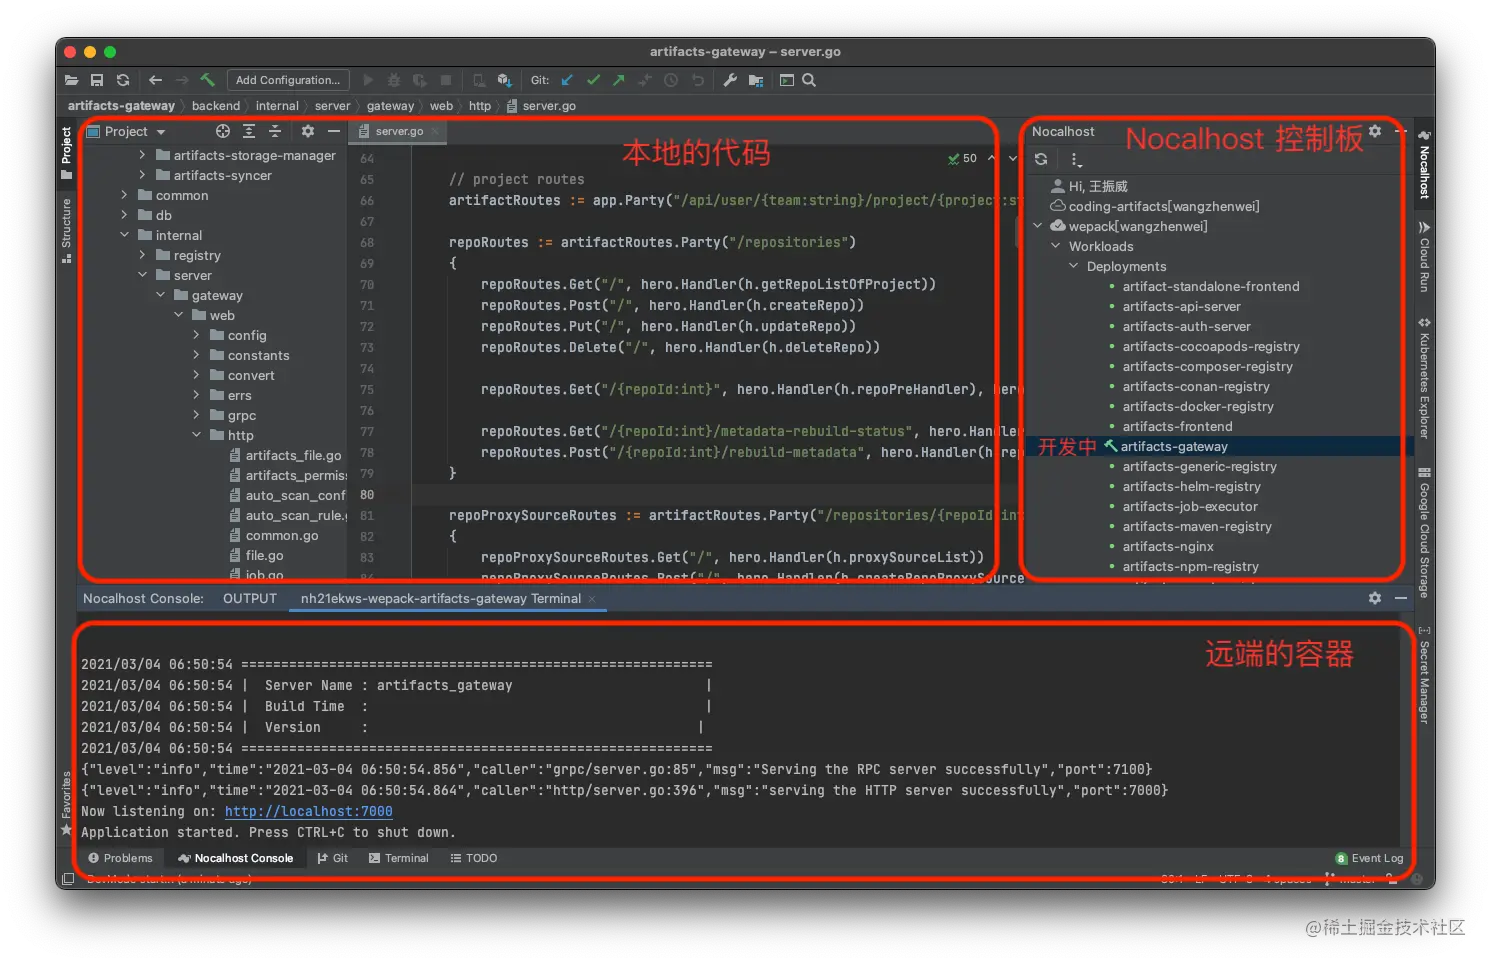The width and height of the screenshot is (1491, 963).
Task: Select artifacts-api-server deployment
Action: [x=1181, y=306]
